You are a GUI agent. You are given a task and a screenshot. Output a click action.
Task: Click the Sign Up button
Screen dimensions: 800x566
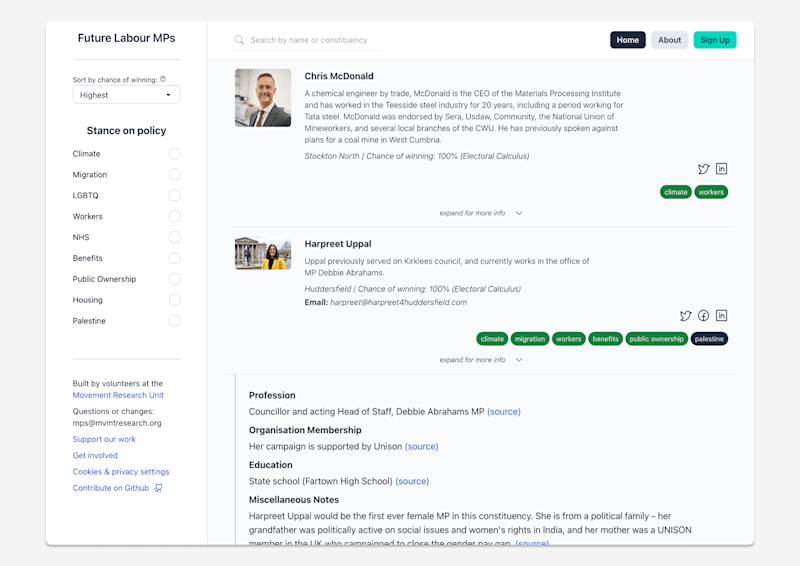715,40
